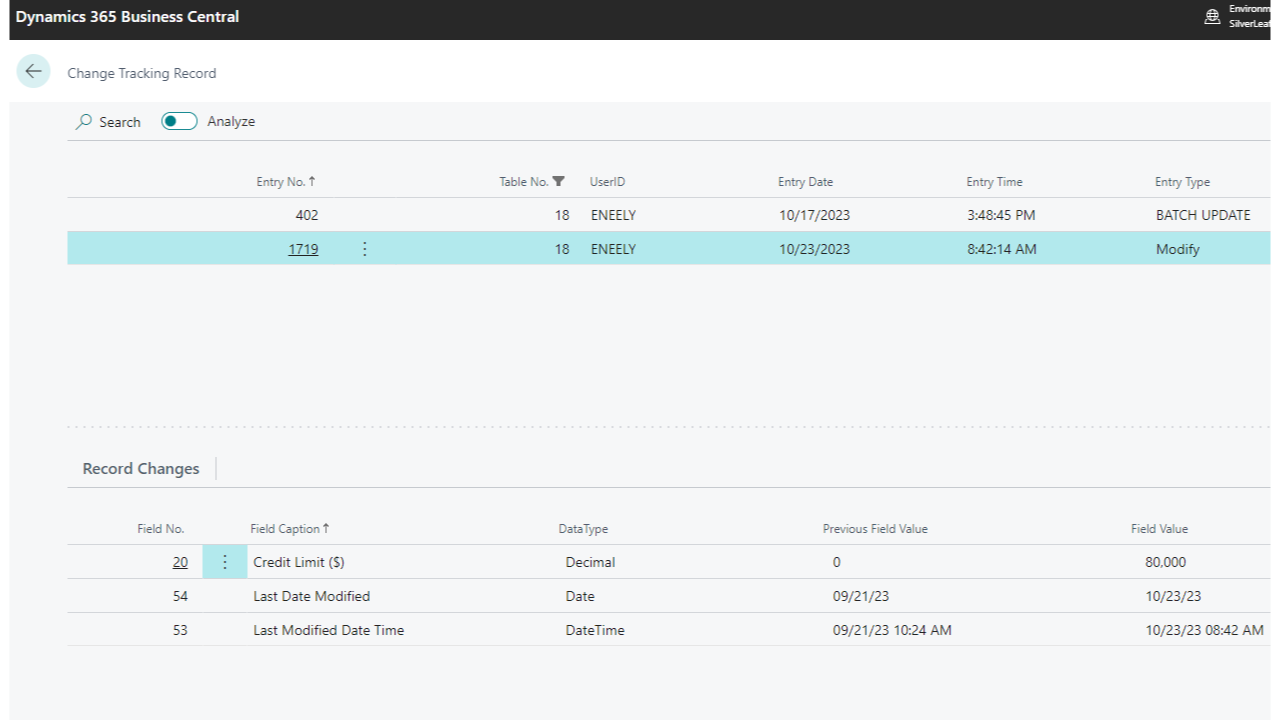Select entry number 402 cell

(x=307, y=215)
